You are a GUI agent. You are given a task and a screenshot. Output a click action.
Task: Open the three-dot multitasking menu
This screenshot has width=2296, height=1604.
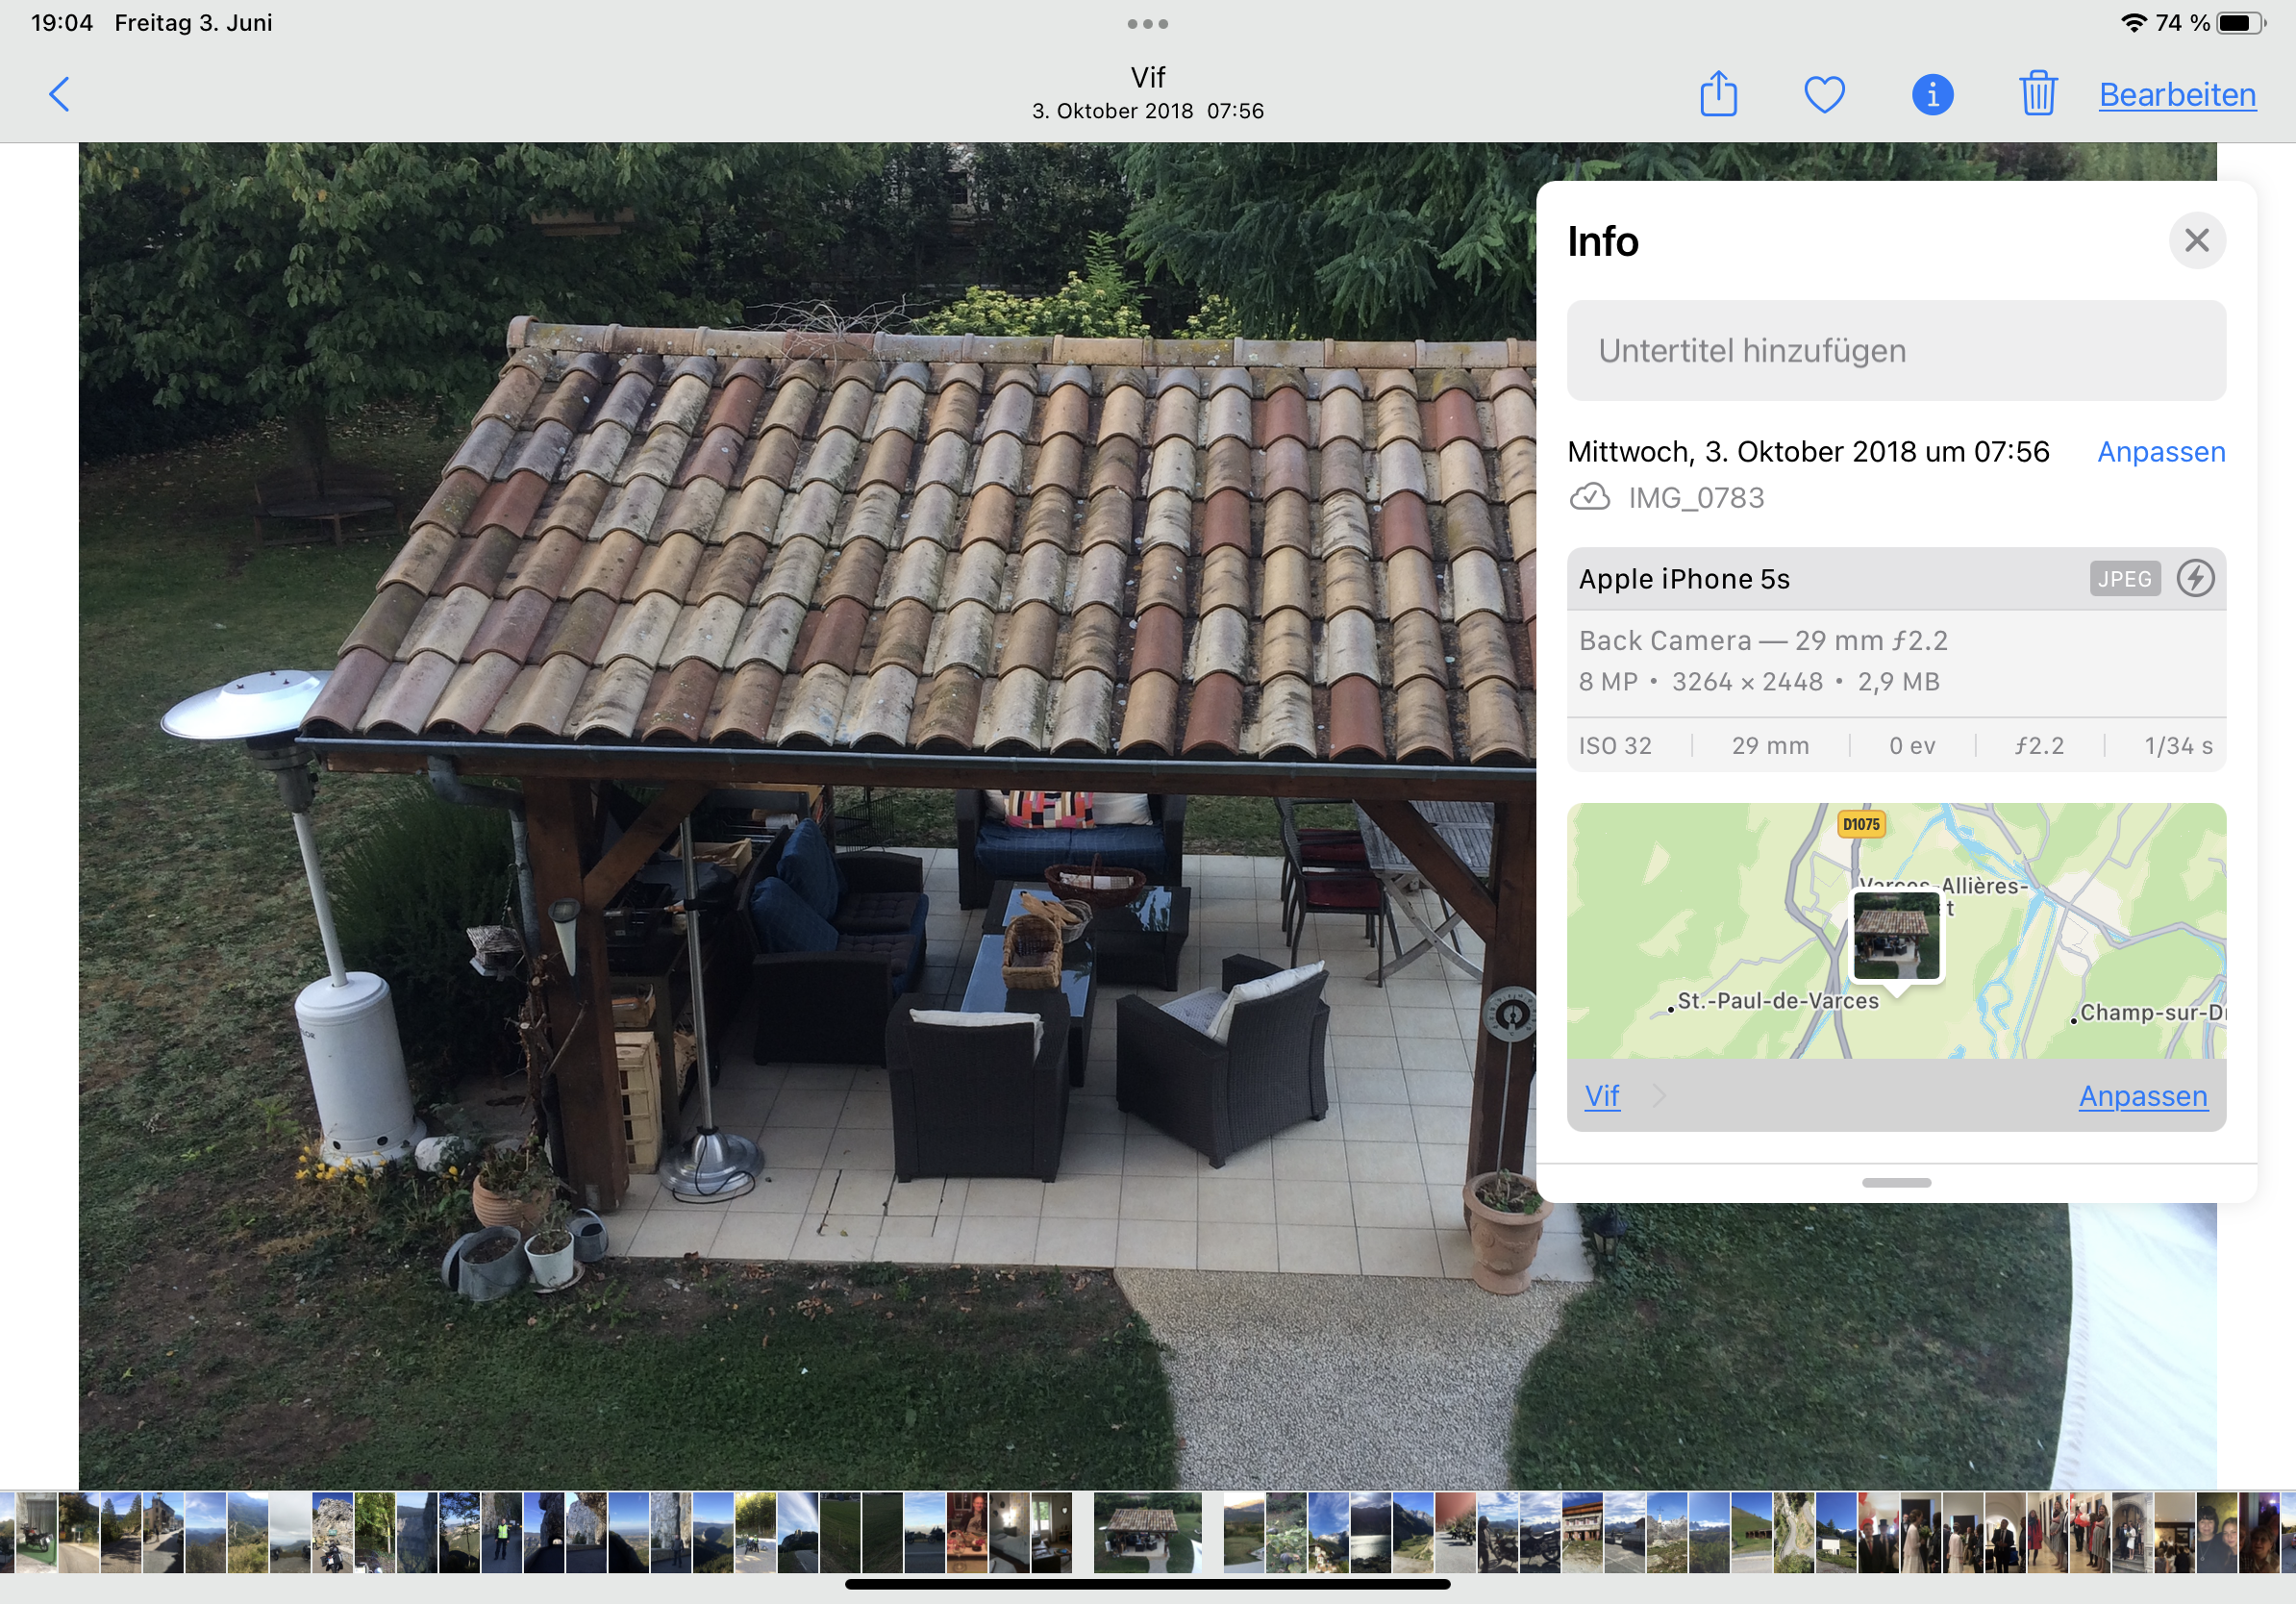click(1147, 23)
